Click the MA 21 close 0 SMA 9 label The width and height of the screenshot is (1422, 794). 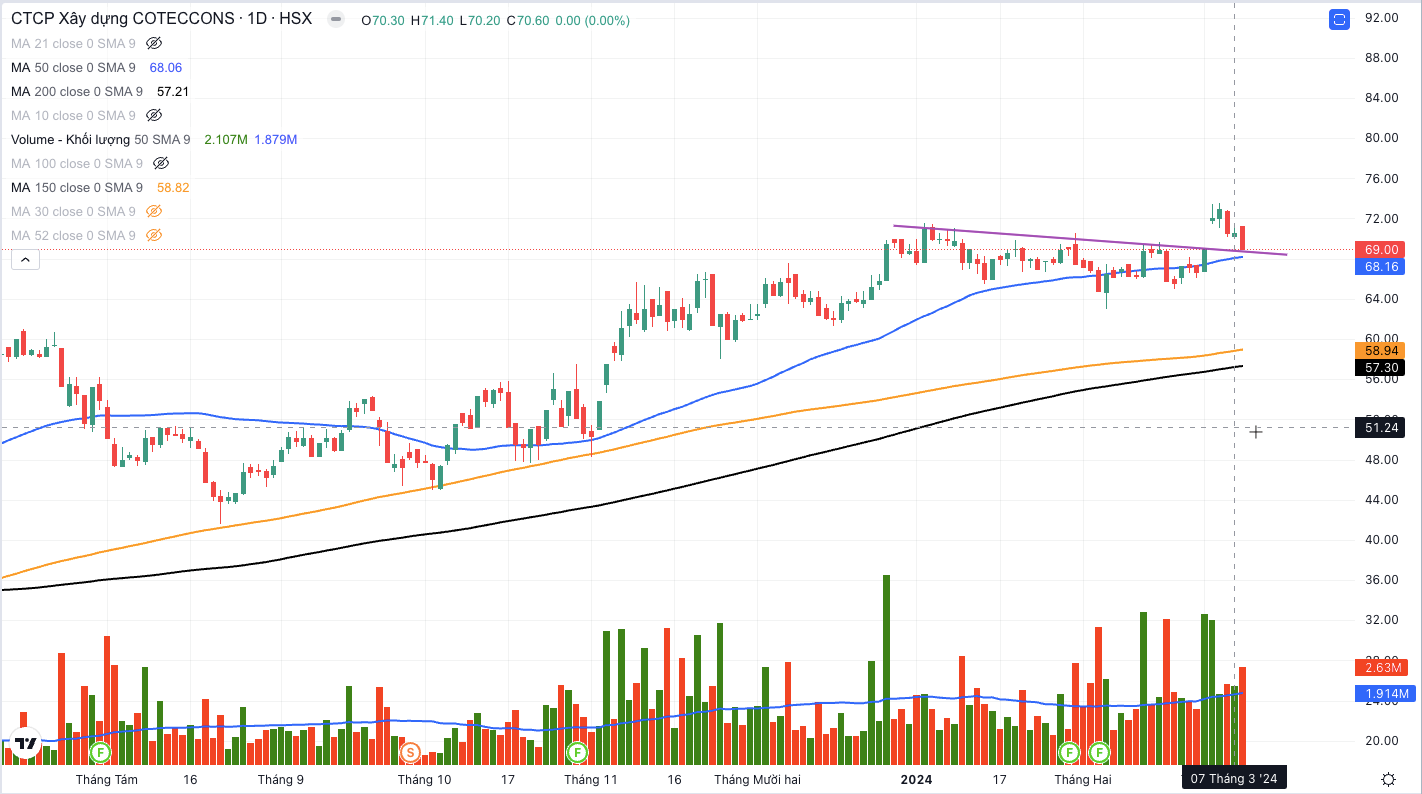(73, 43)
